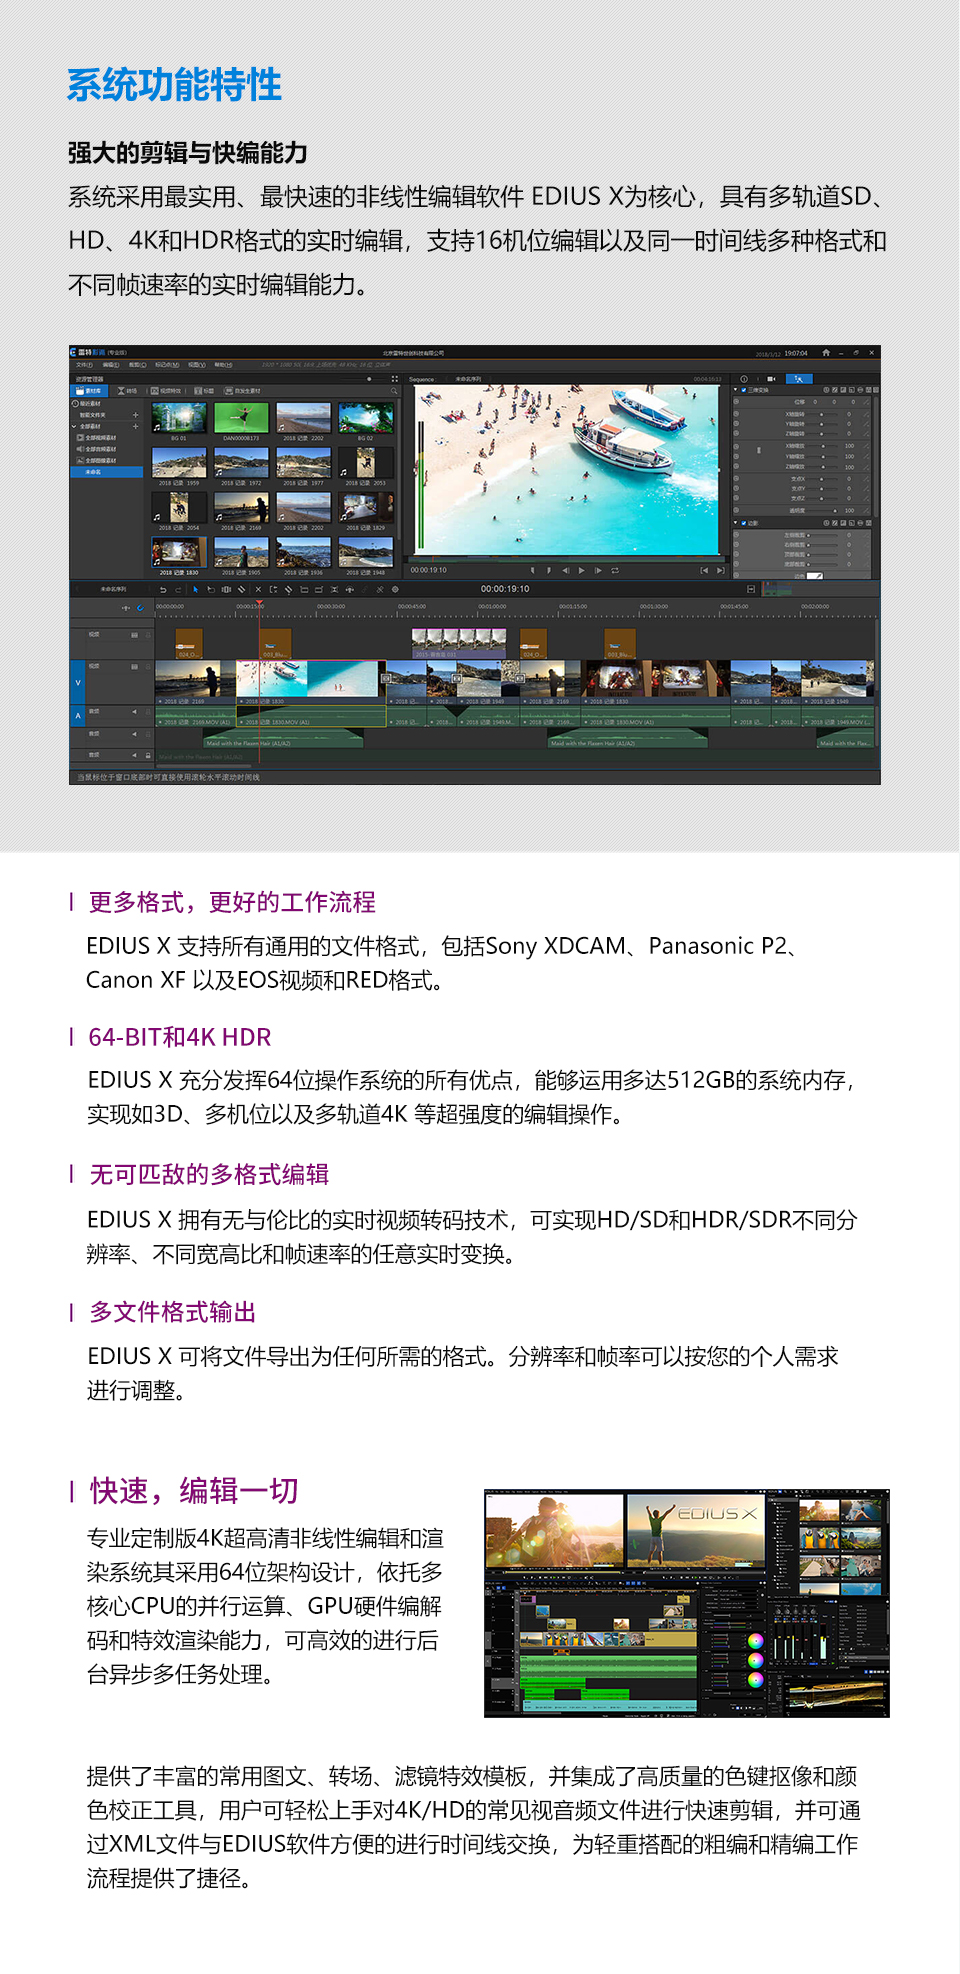Open the 文件(F) menu
Viewport: 960px width, 1974px height.
(x=84, y=365)
